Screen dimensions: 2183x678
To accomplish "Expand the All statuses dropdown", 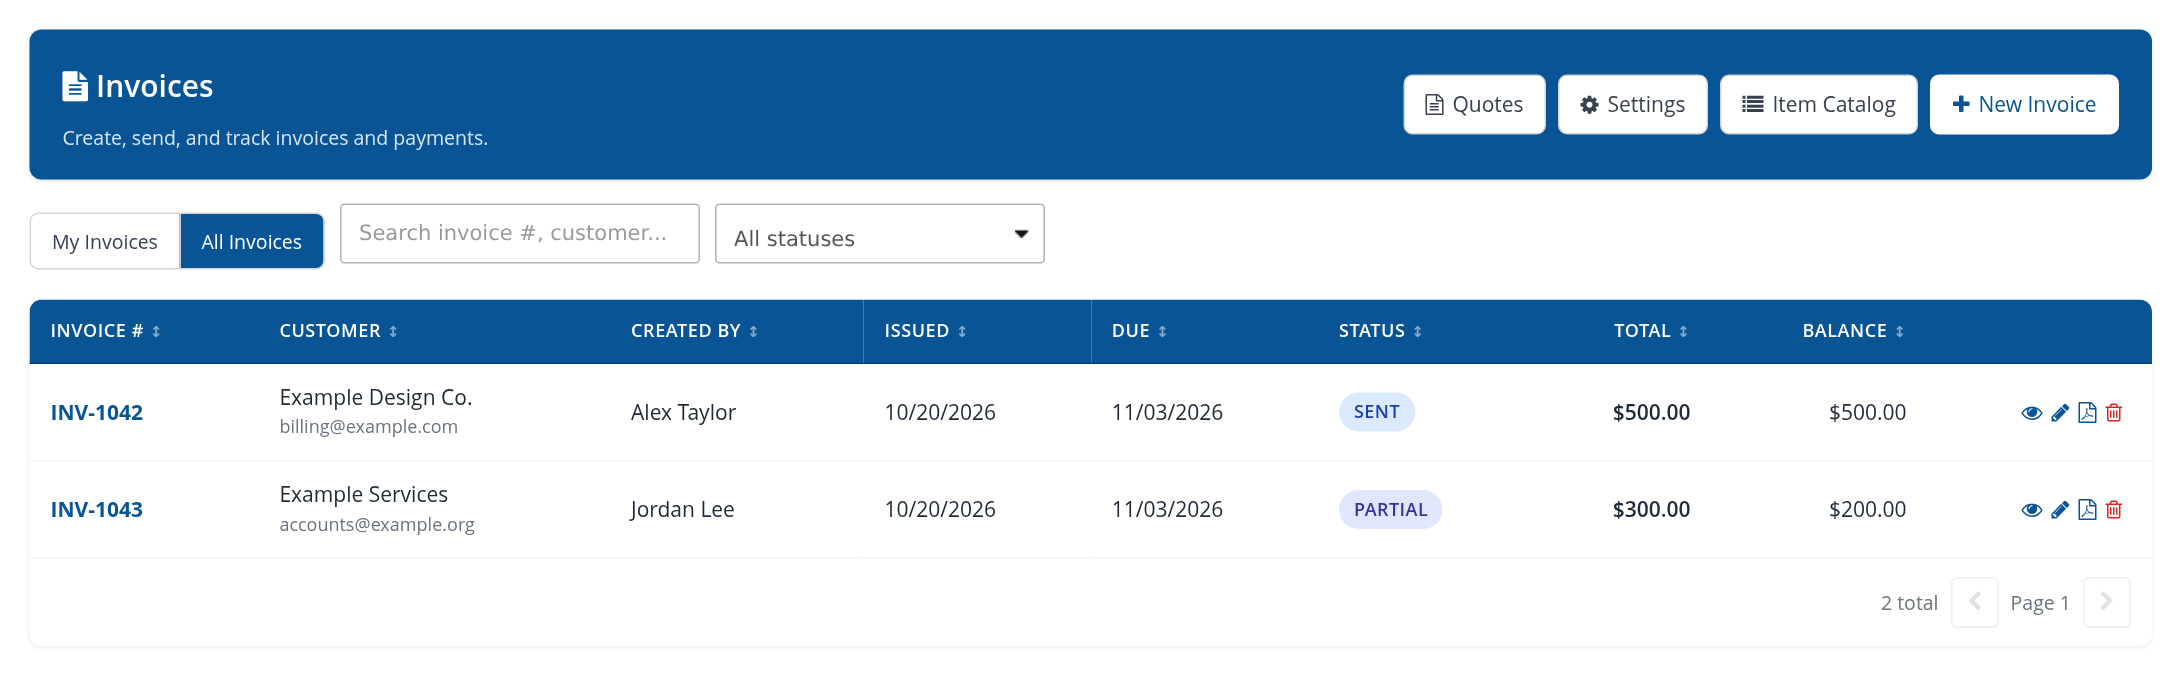I will click(880, 234).
